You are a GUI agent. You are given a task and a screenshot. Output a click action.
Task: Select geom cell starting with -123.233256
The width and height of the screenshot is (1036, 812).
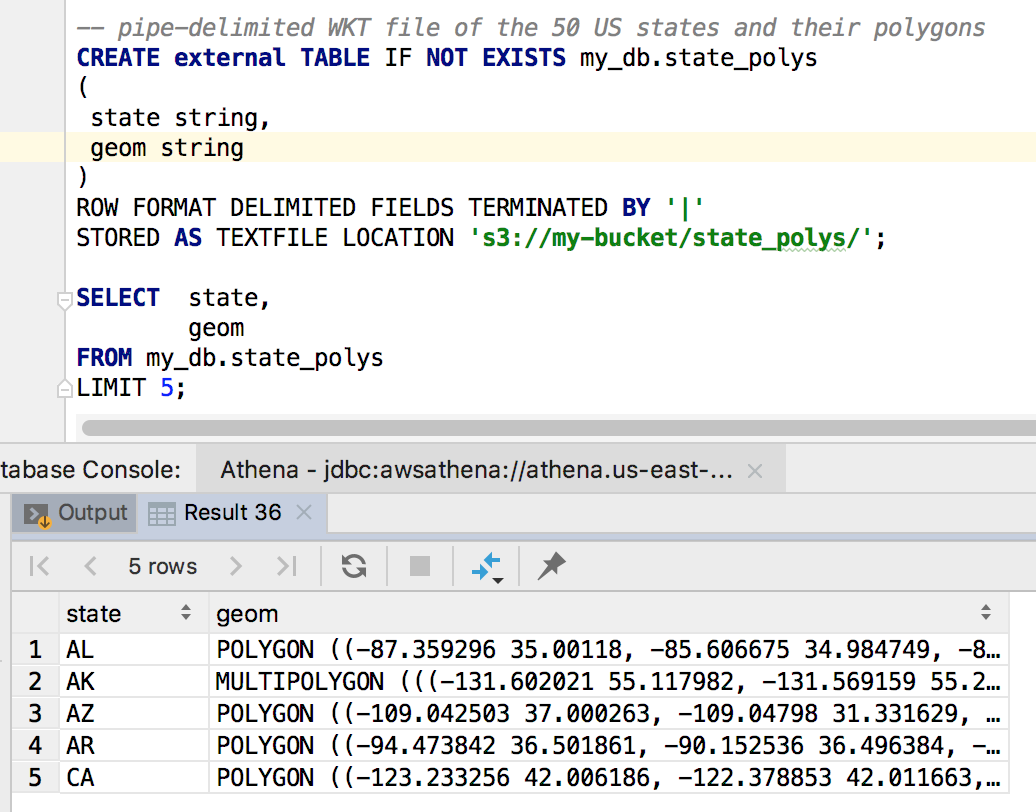tap(609, 777)
